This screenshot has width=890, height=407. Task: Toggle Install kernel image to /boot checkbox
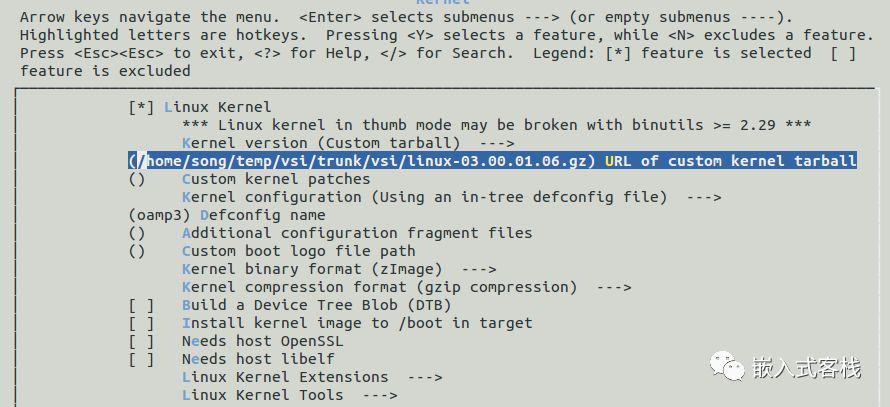[141, 324]
